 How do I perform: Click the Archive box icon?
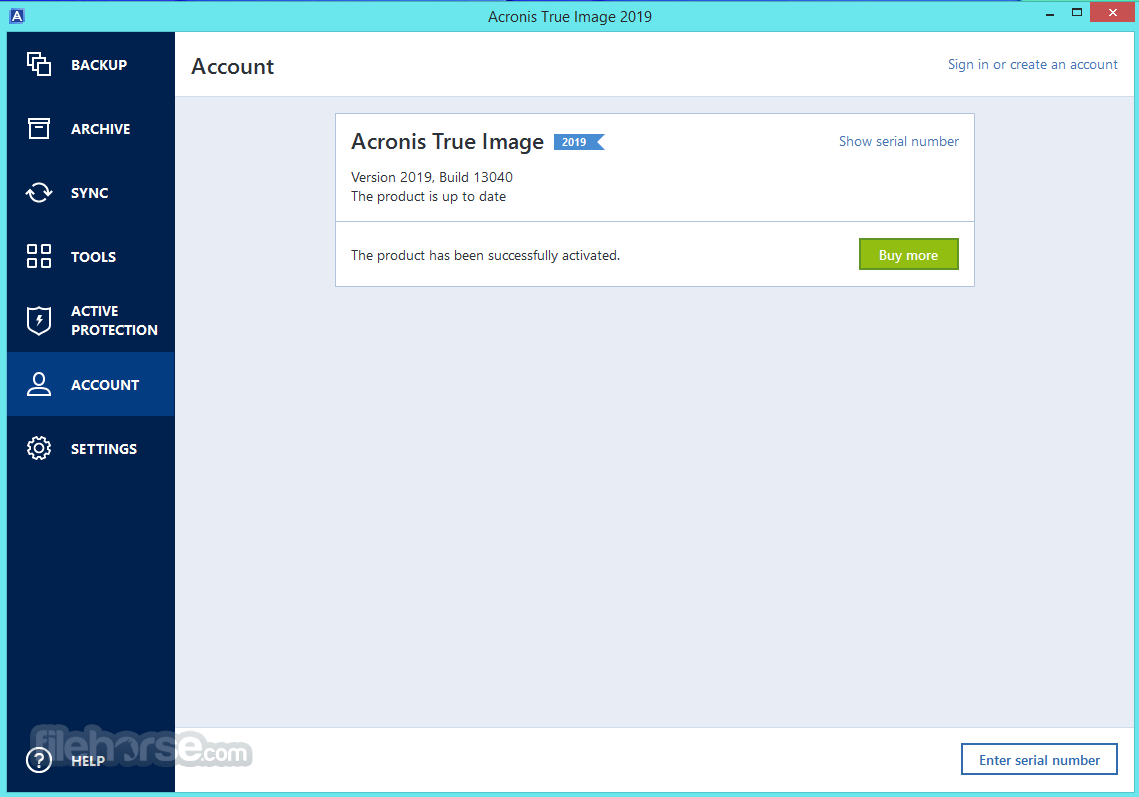[38, 128]
